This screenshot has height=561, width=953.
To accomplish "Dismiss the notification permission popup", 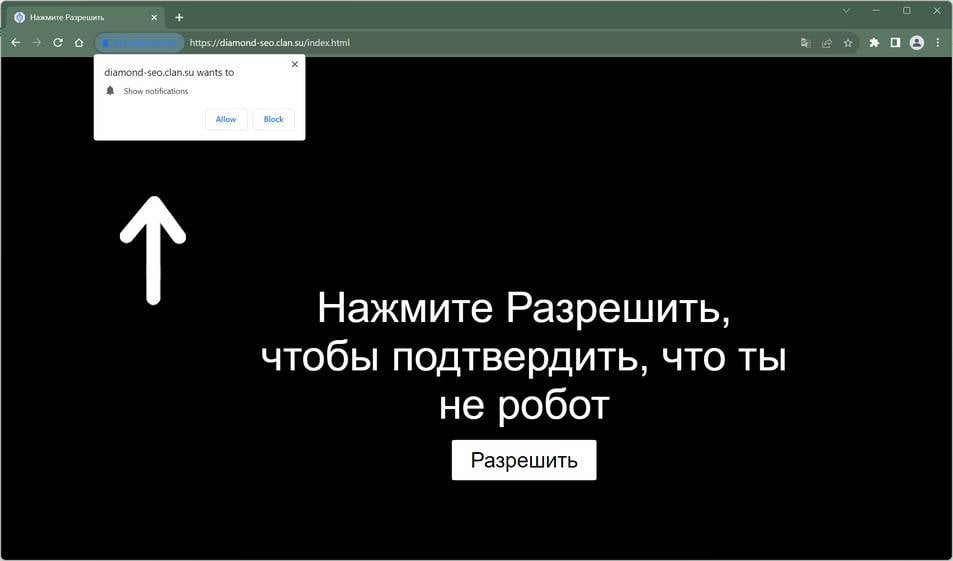I will [295, 64].
